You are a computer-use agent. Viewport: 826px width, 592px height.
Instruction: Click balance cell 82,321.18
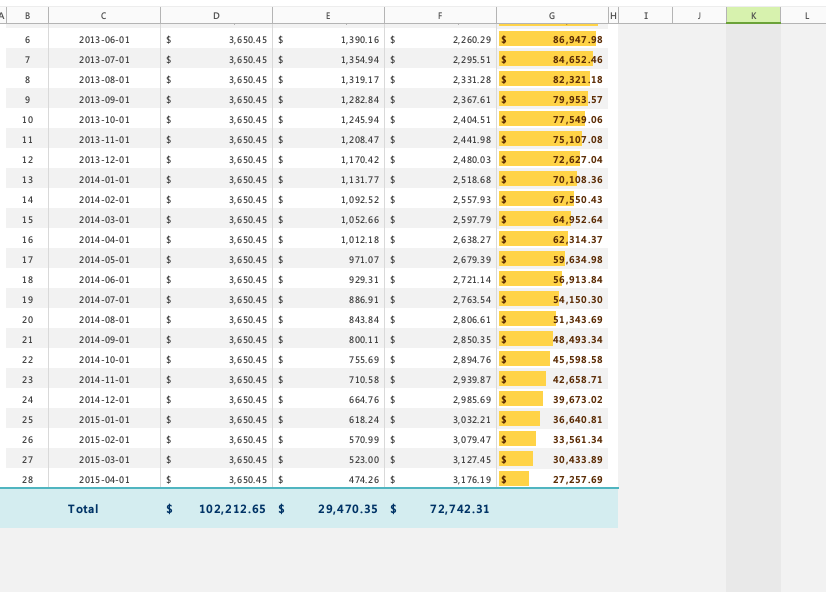tap(552, 80)
